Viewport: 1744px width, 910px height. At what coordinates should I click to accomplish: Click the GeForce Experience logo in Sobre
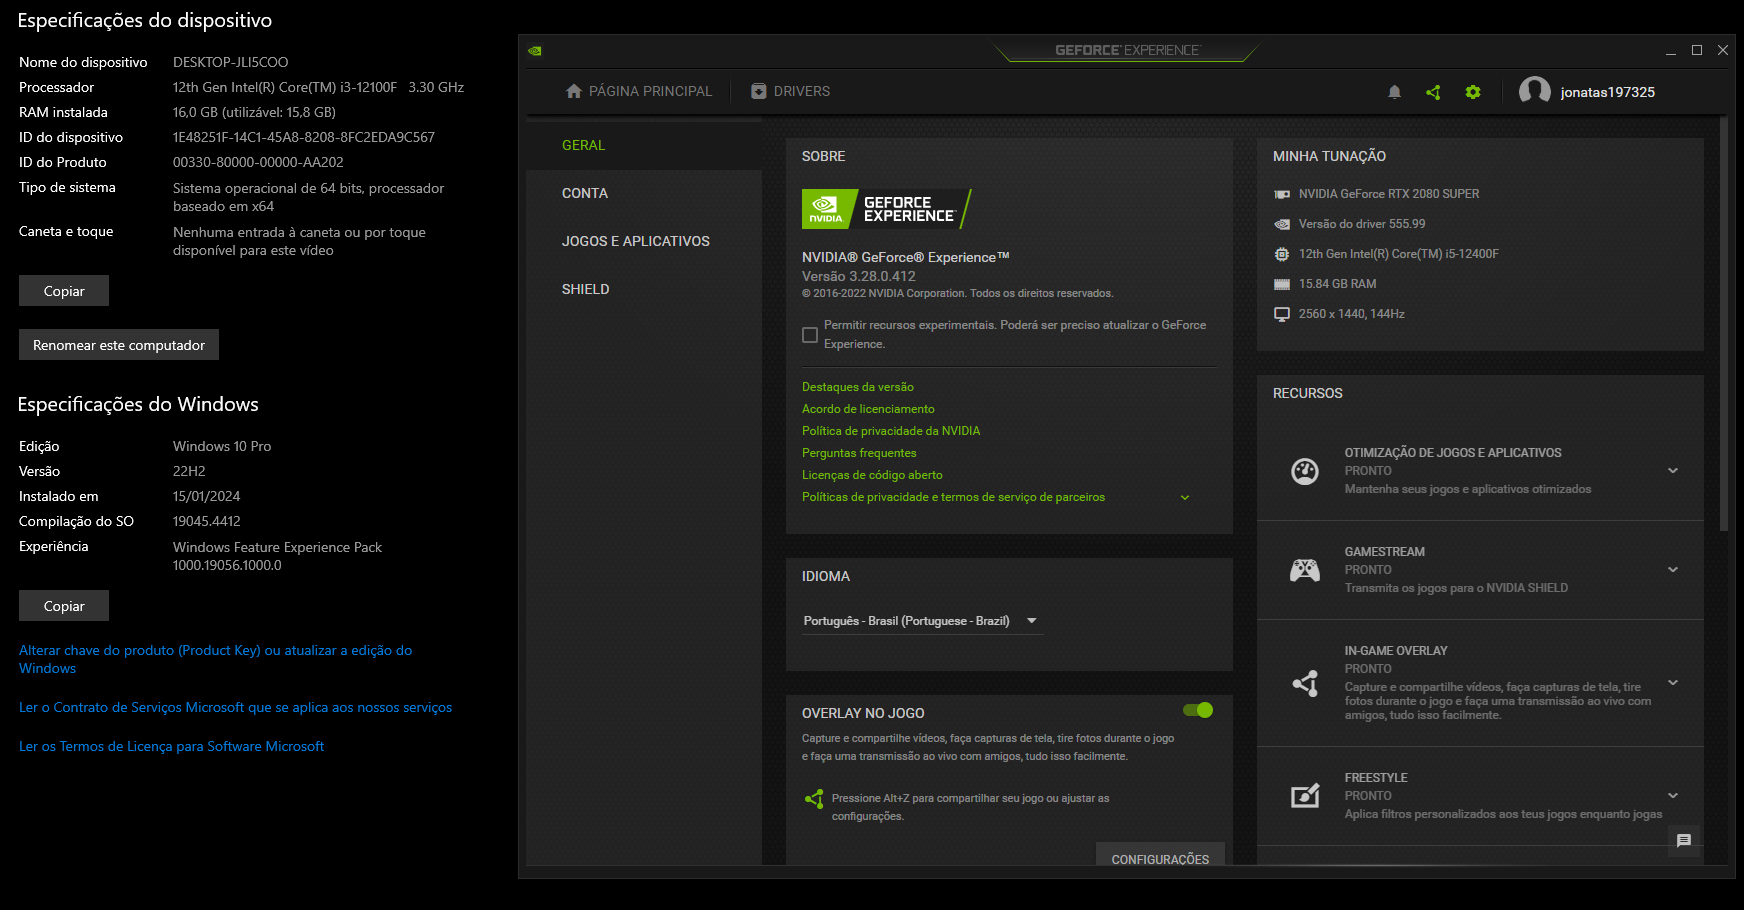(886, 209)
